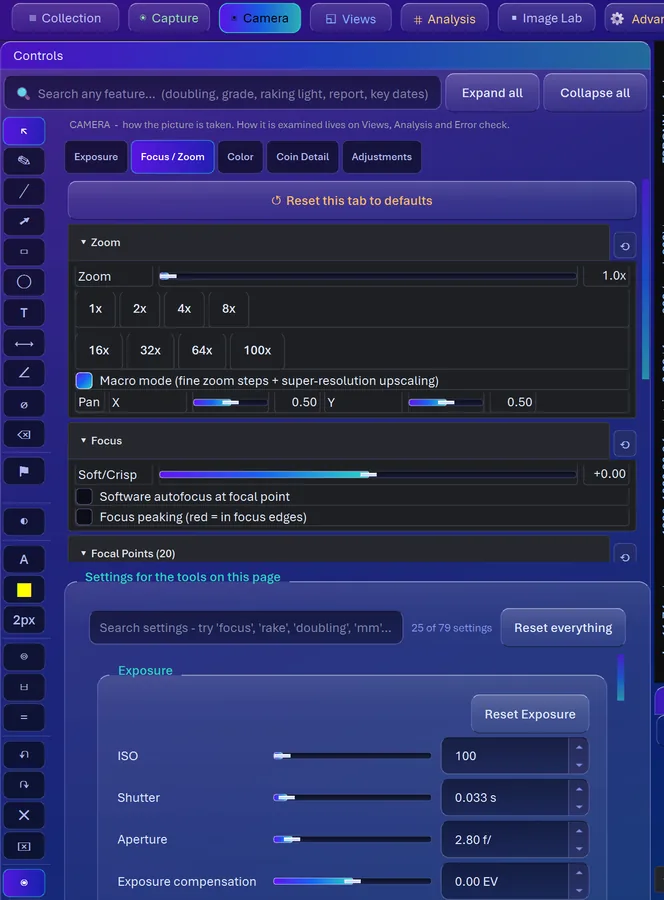664x900 pixels.
Task: Reset the Focal Points section with its icon
Action: coord(625,556)
